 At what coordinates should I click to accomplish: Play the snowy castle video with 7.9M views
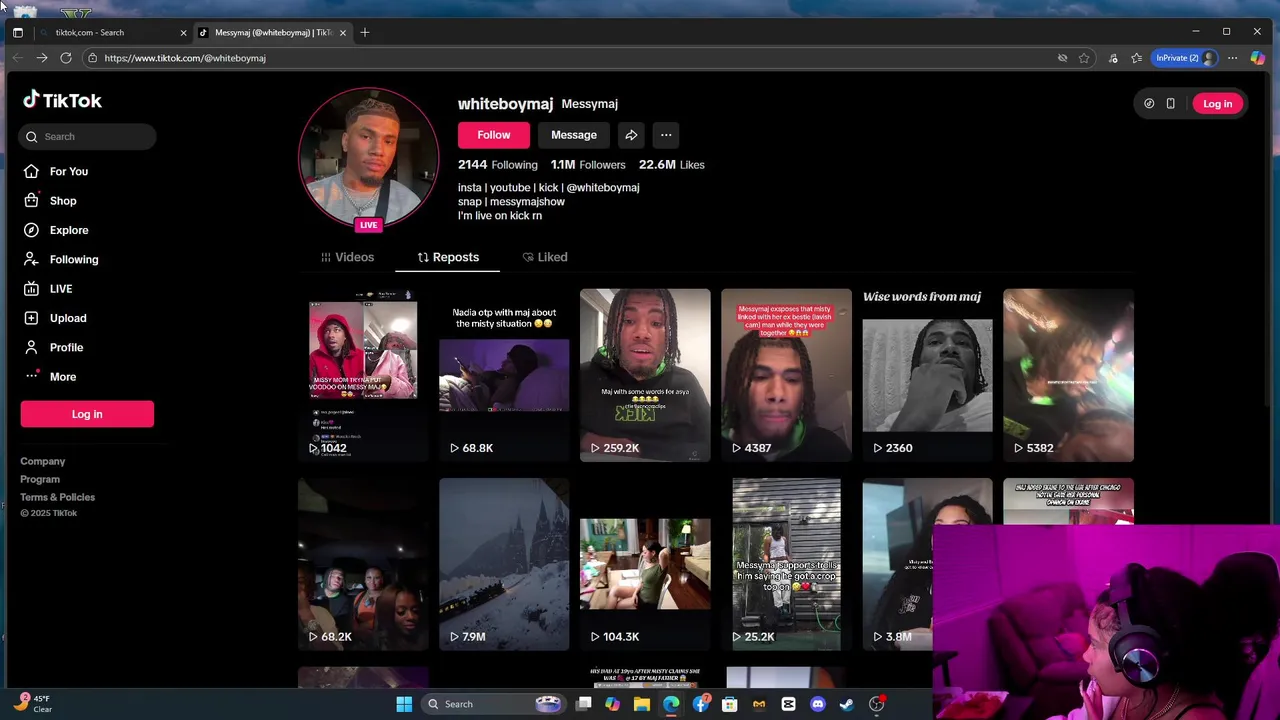[x=504, y=564]
